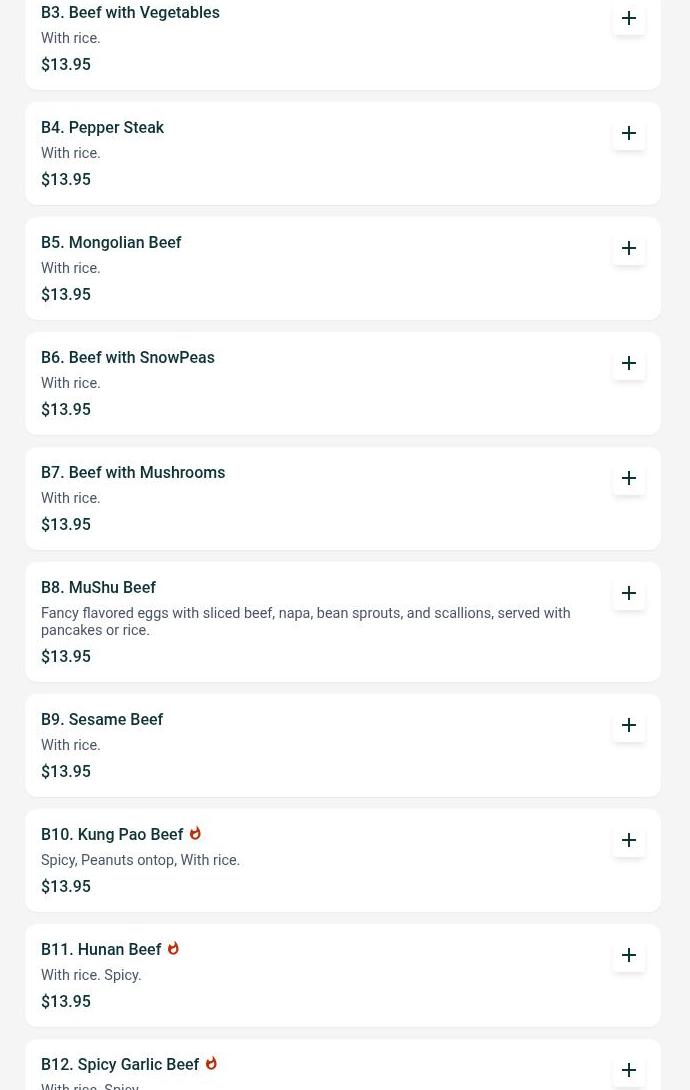This screenshot has height=1090, width=690.
Task: Click the spicy flame icon beside Kung Pao Beef
Action: (195, 834)
